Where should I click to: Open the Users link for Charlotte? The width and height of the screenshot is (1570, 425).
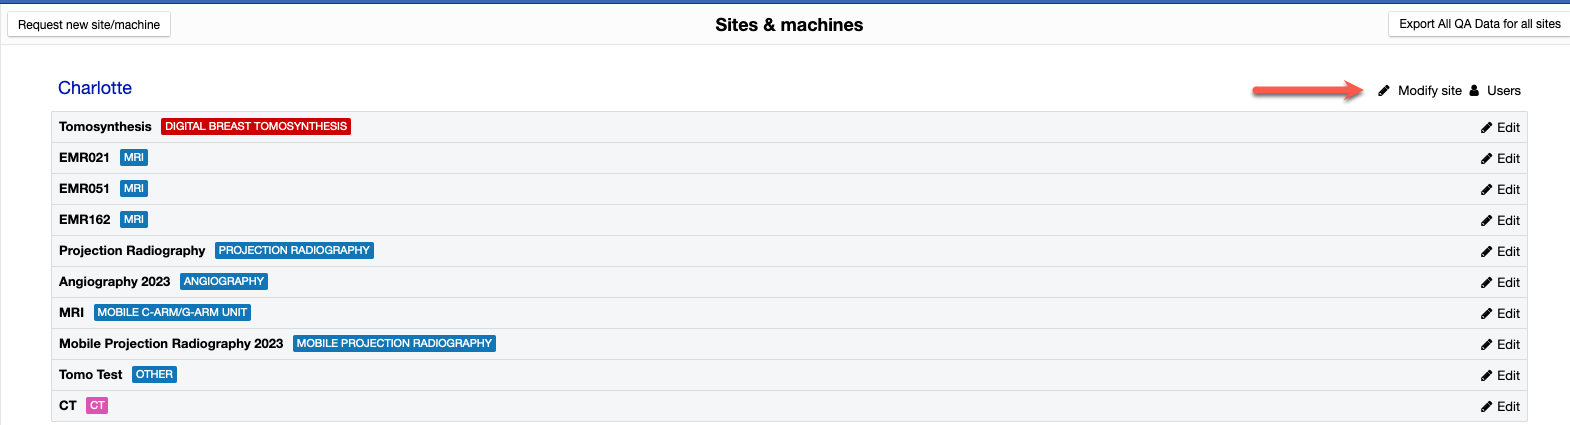pyautogui.click(x=1503, y=91)
